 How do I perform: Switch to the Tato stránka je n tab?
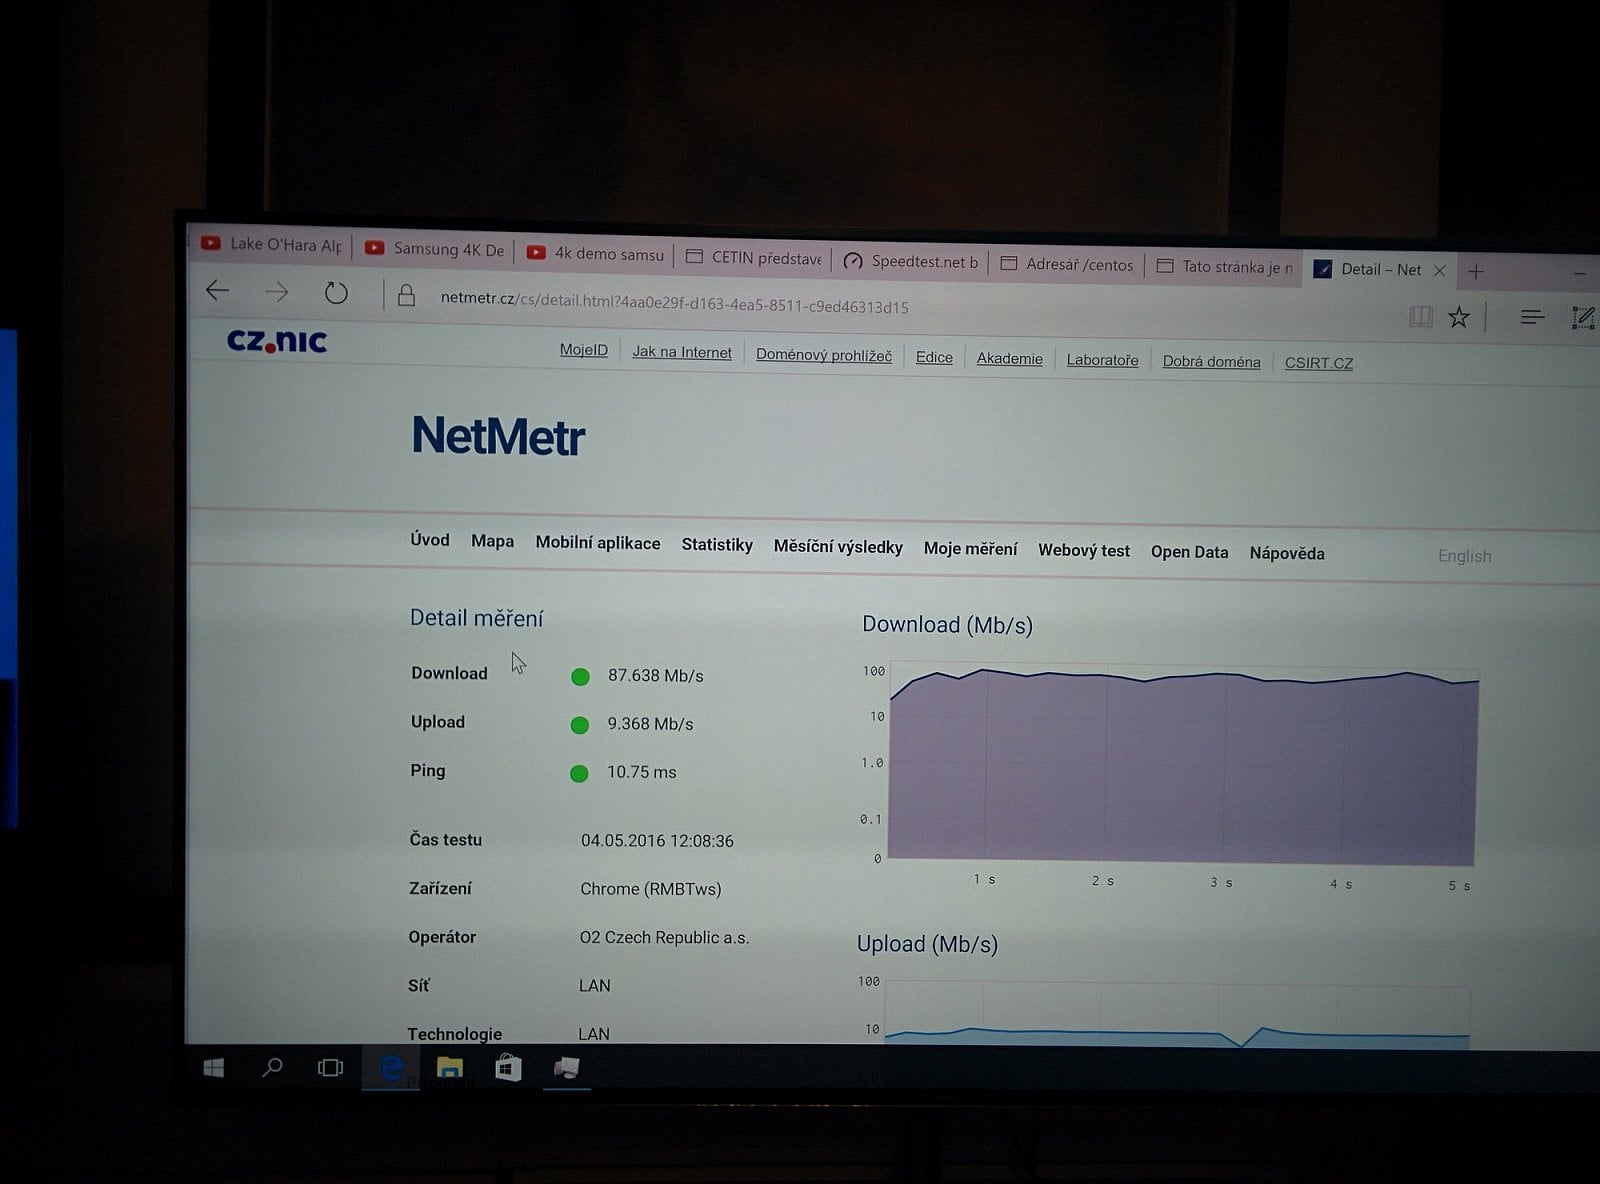[1224, 267]
